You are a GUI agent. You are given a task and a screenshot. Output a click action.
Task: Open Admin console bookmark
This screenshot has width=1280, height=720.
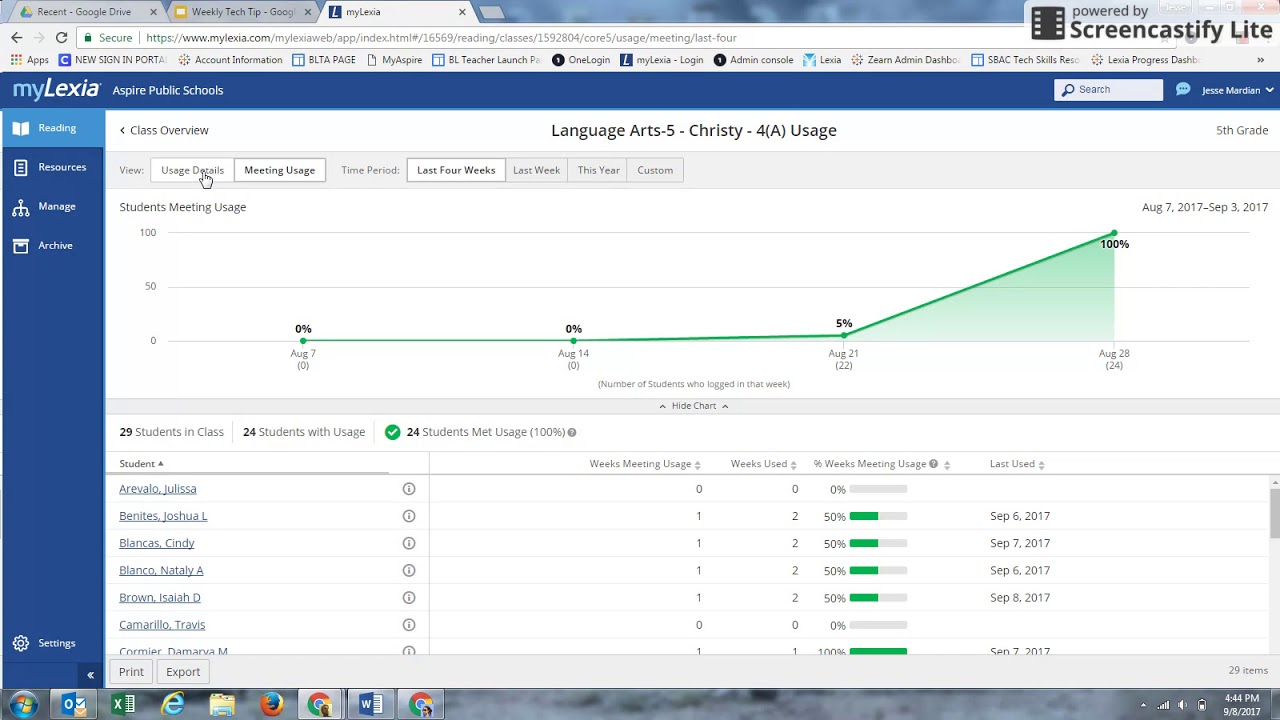pyautogui.click(x=753, y=60)
